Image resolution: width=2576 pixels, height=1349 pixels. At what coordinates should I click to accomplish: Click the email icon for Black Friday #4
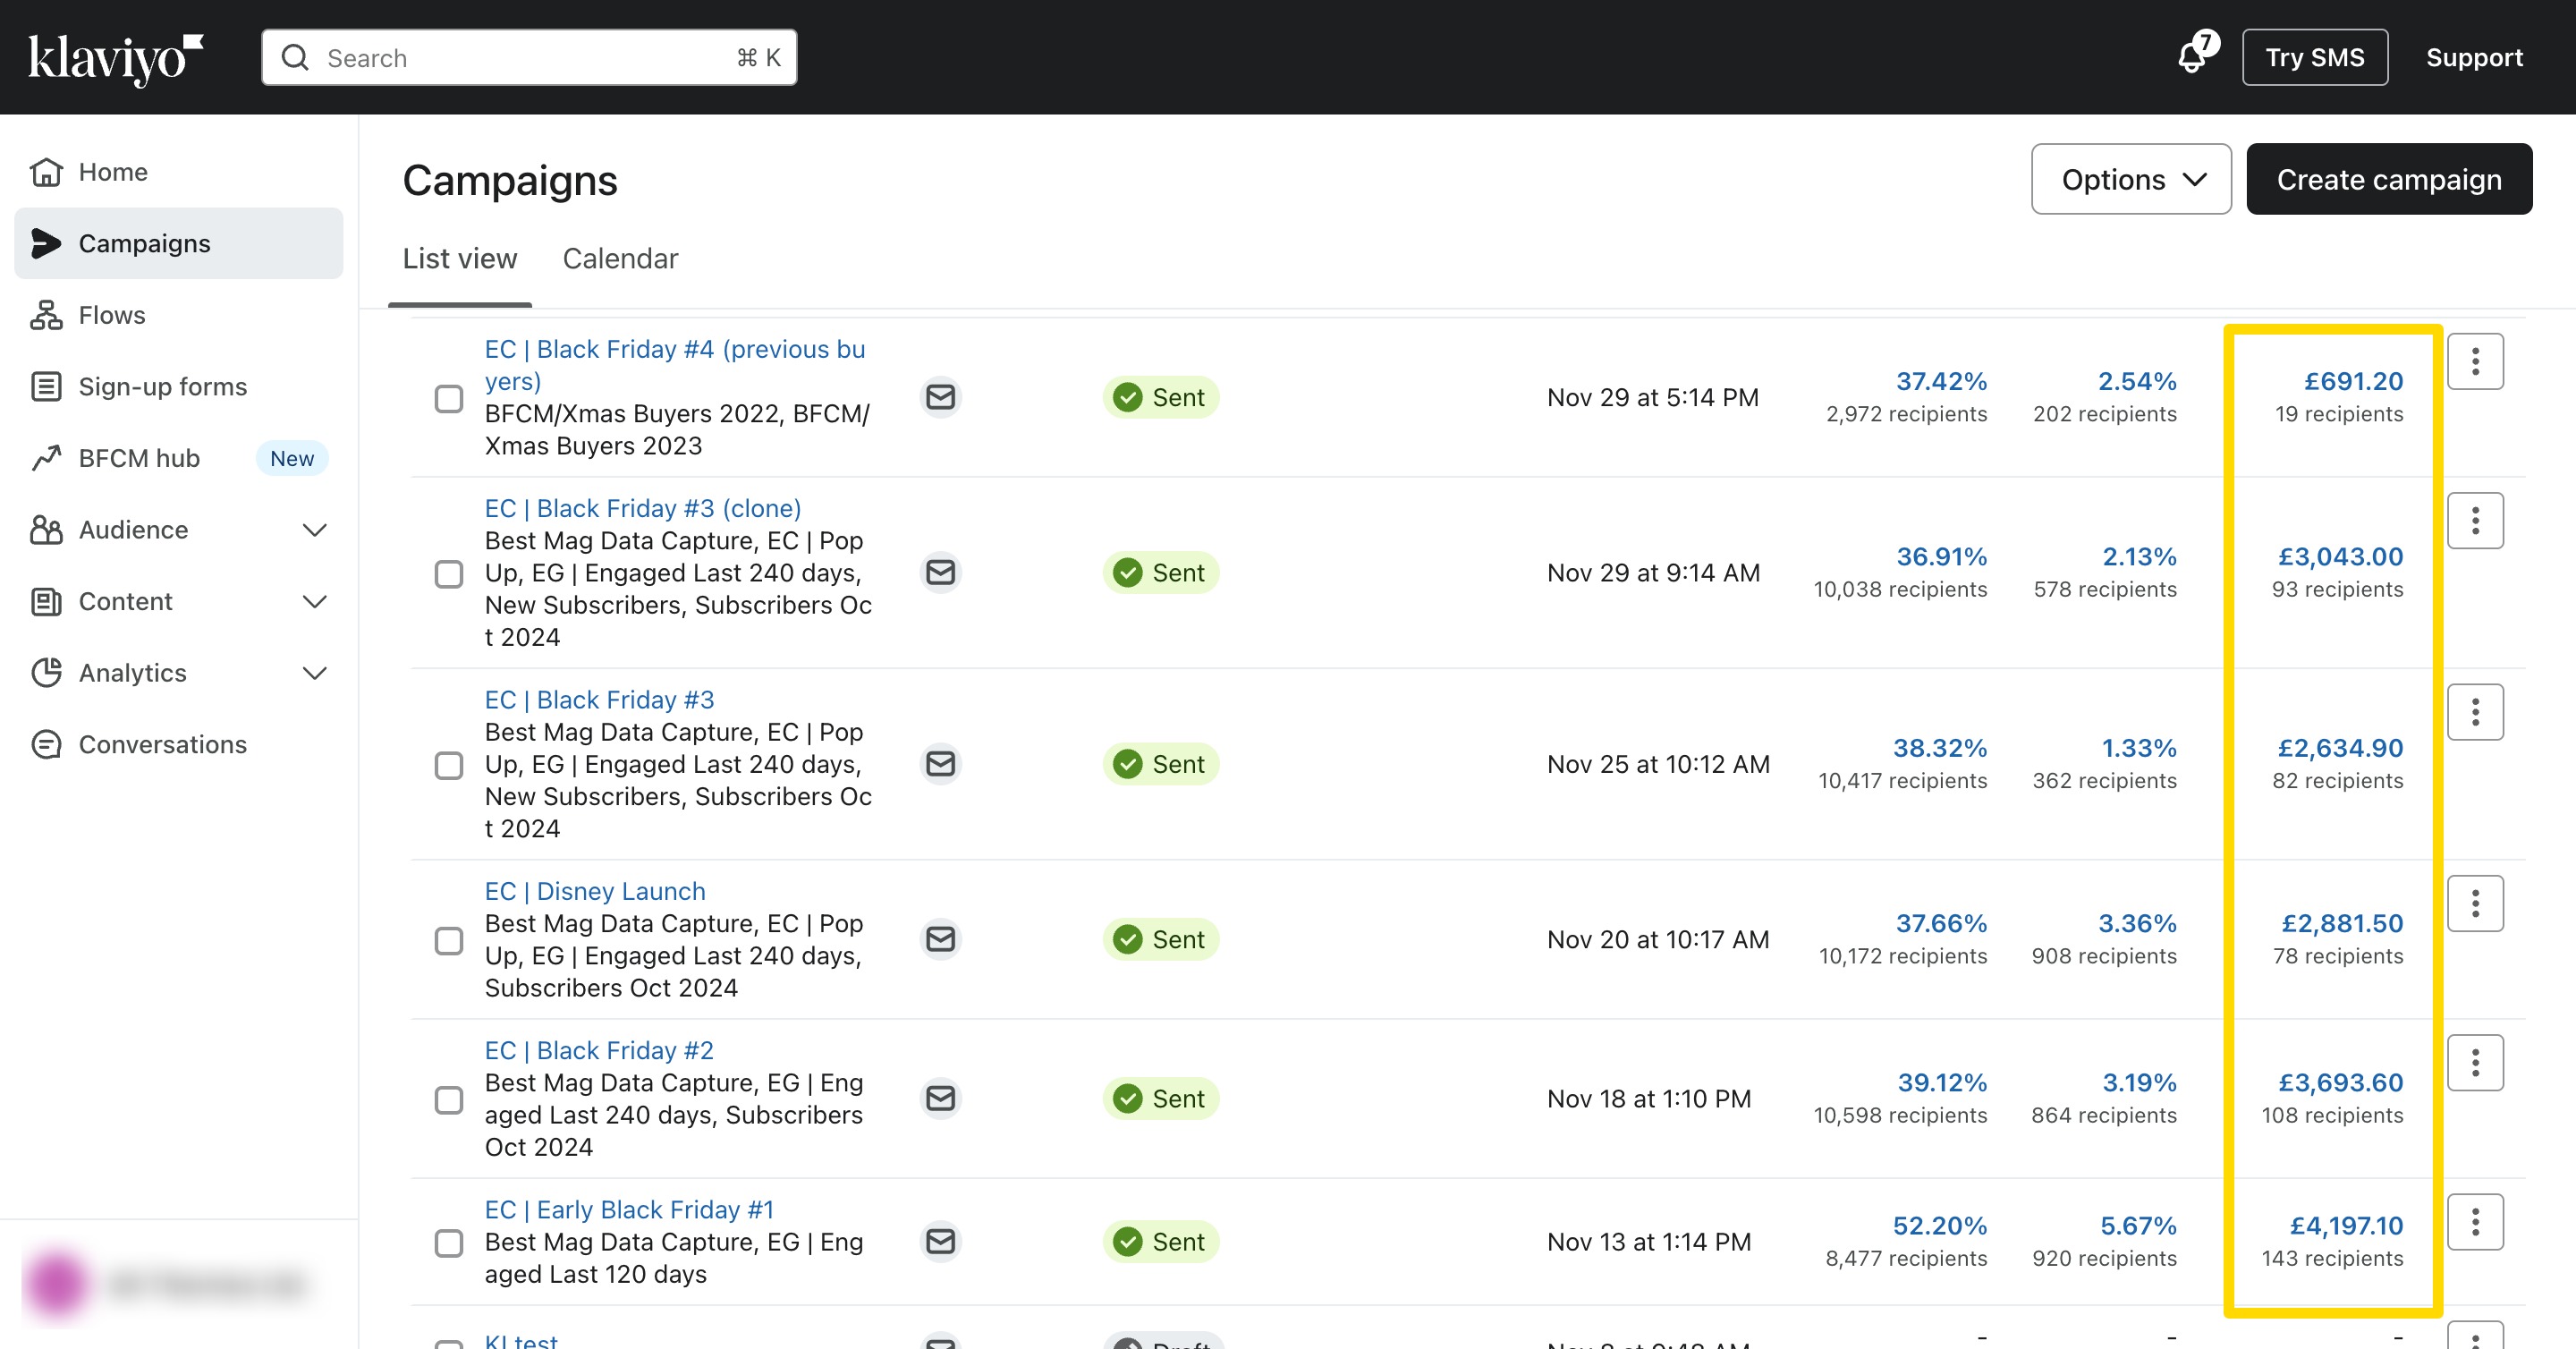pyautogui.click(x=940, y=397)
